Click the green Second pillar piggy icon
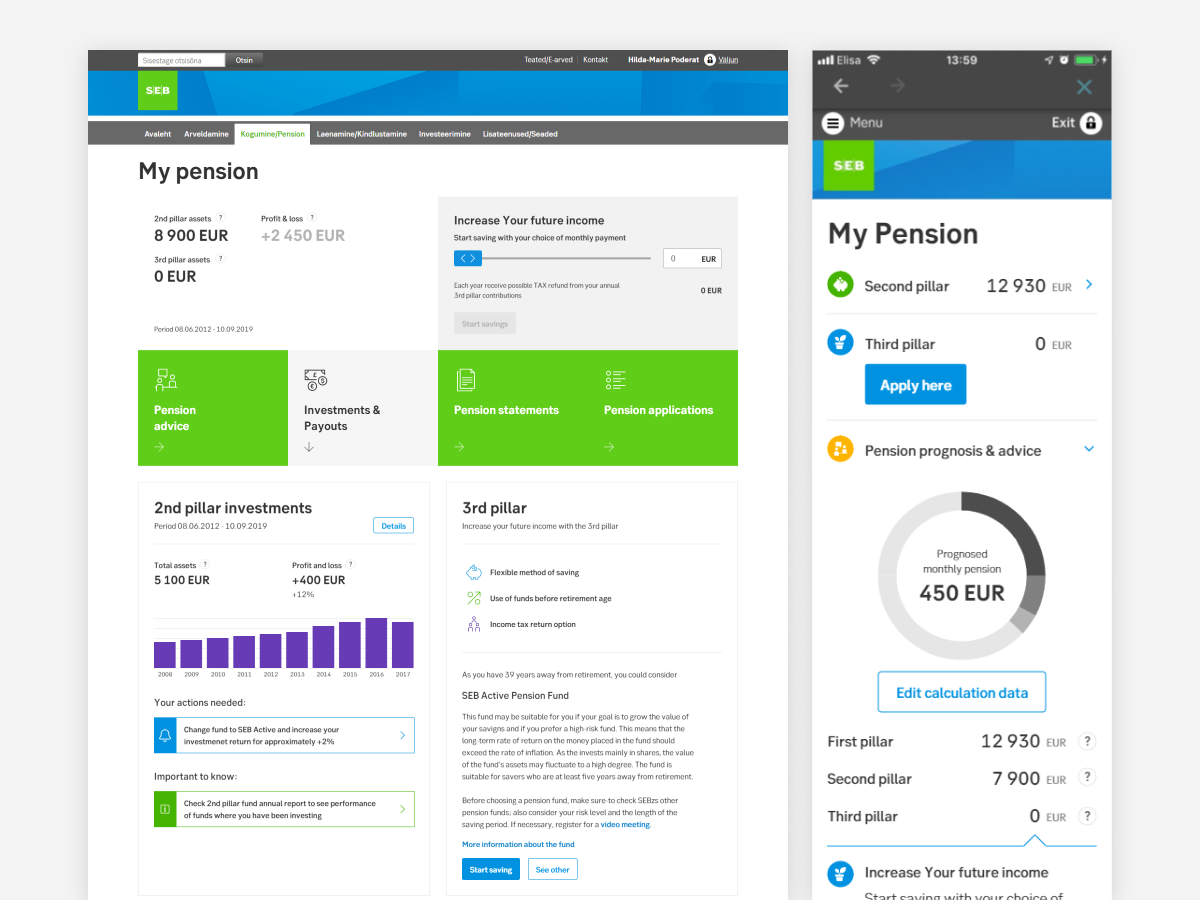 coord(840,285)
